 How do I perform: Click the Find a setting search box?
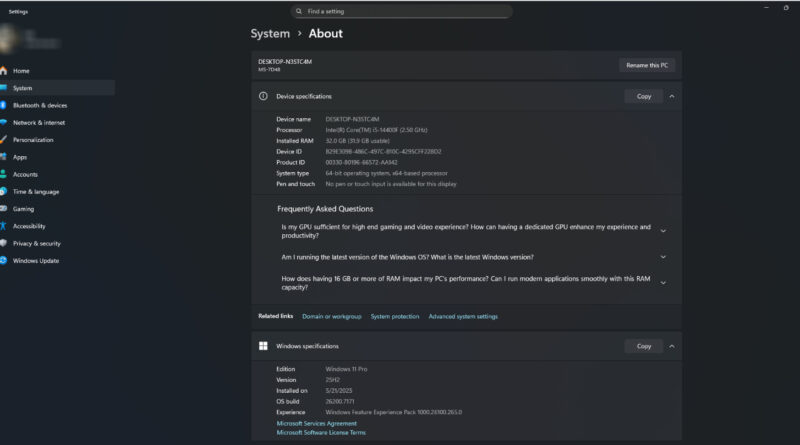402,11
